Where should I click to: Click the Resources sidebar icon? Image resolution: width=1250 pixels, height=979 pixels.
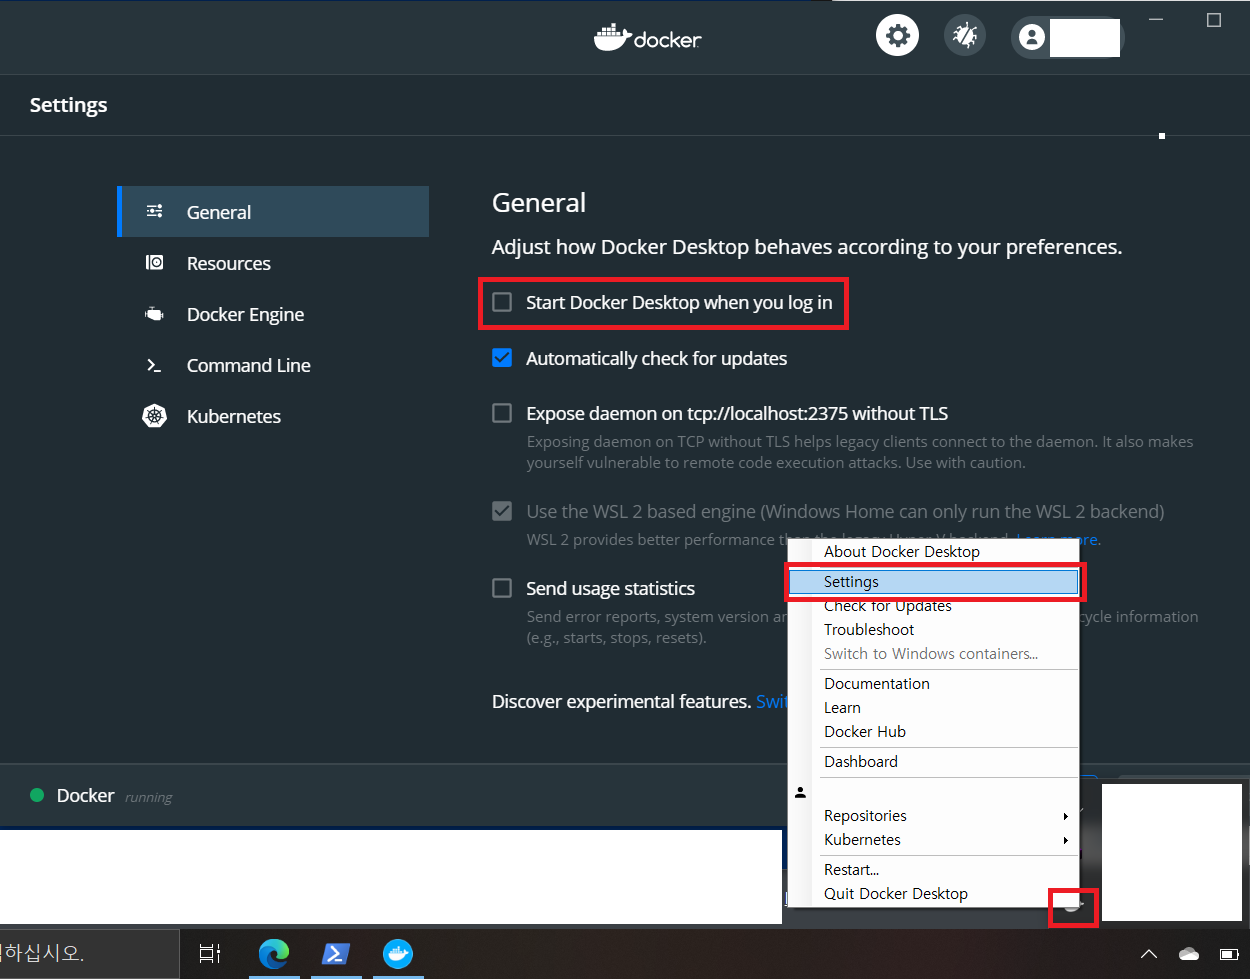coord(154,262)
